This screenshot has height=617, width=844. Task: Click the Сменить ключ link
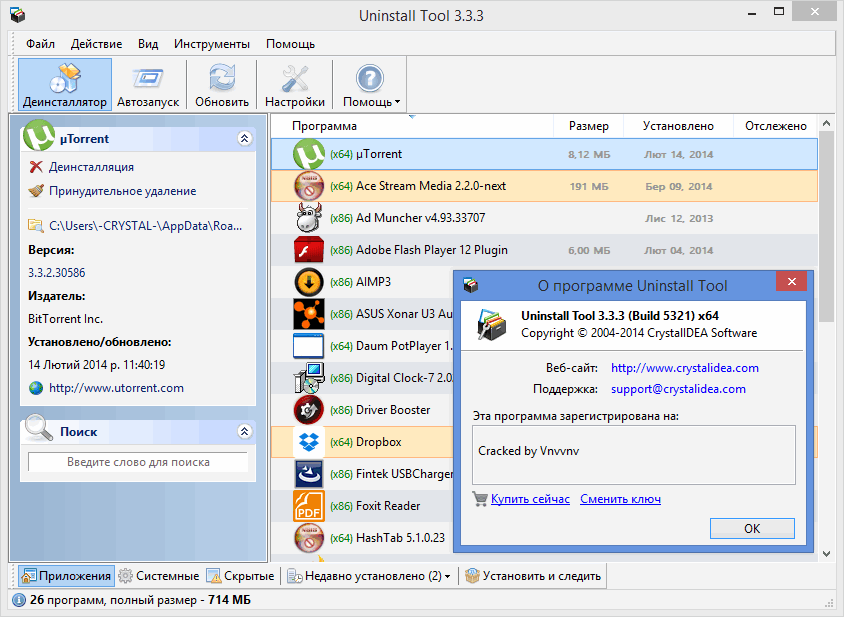[620, 499]
